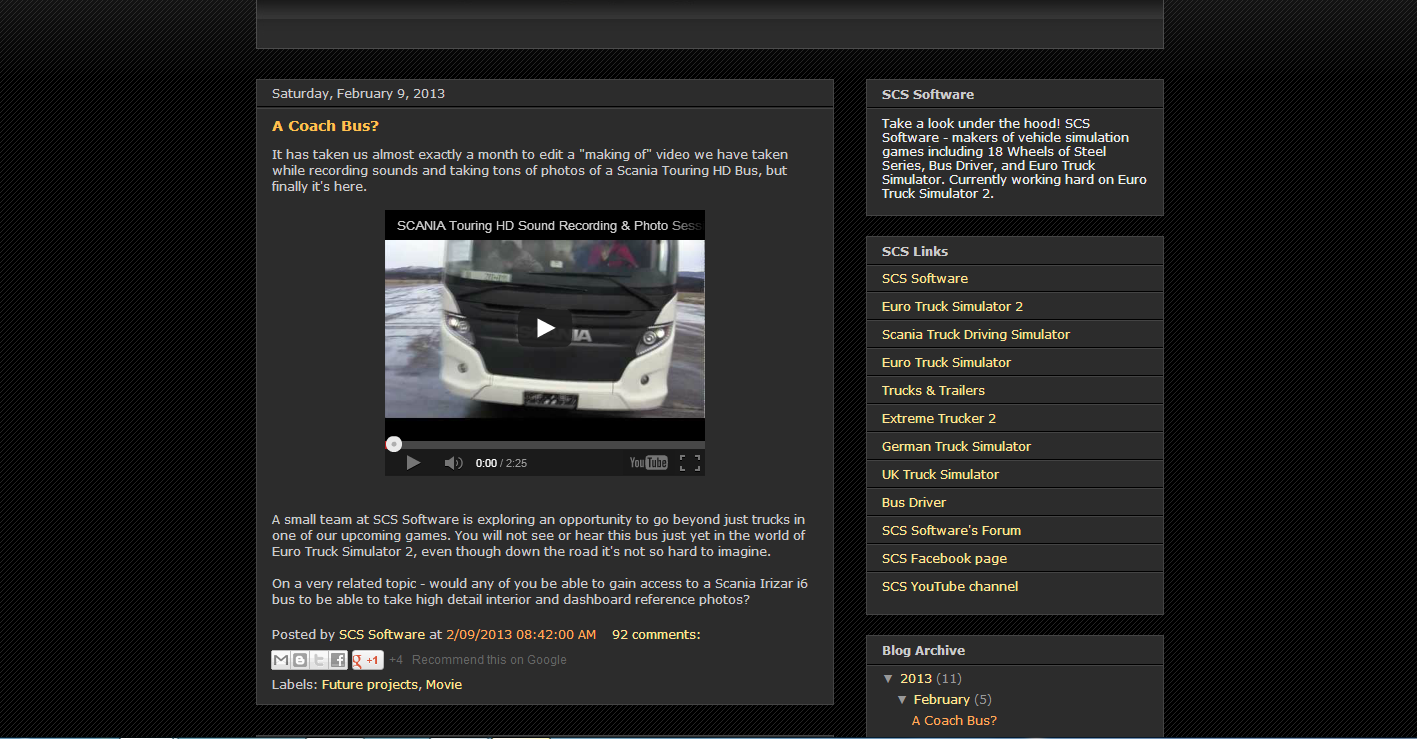Image resolution: width=1417 pixels, height=739 pixels.
Task: Open 'SCS Software' in SCS Links
Action: pos(925,278)
